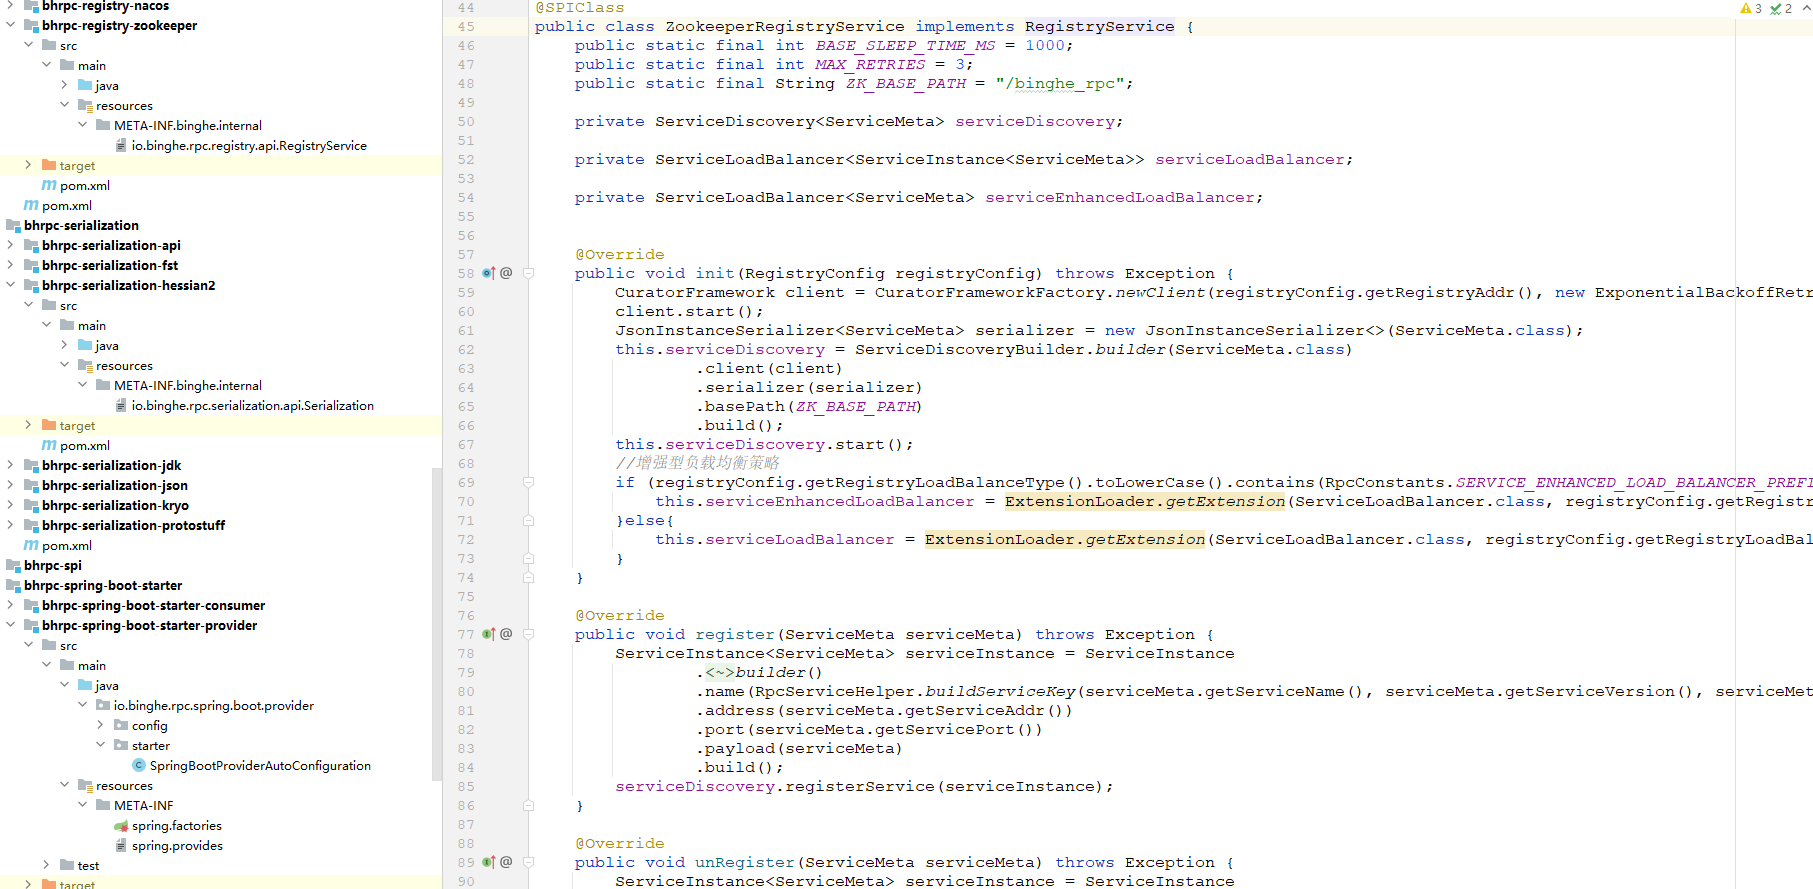1813x889 pixels.
Task: Click the yellow warnings indicator showing 3
Action: [x=1751, y=8]
